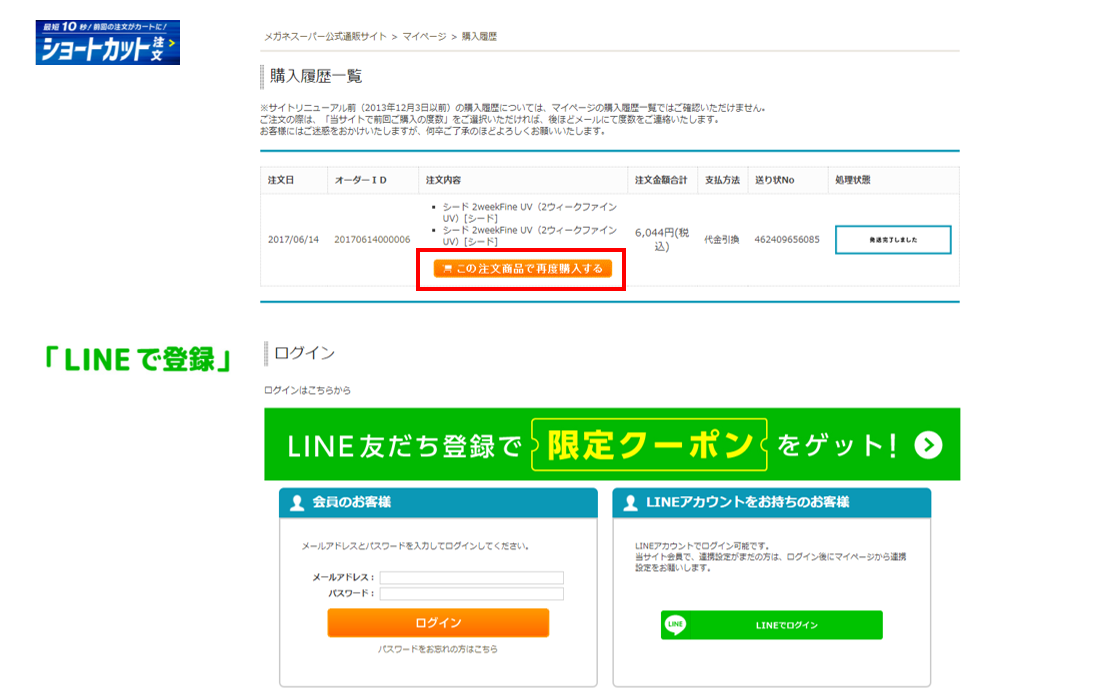
Task: Click 購入履歴一覧 heading
Action: point(316,76)
